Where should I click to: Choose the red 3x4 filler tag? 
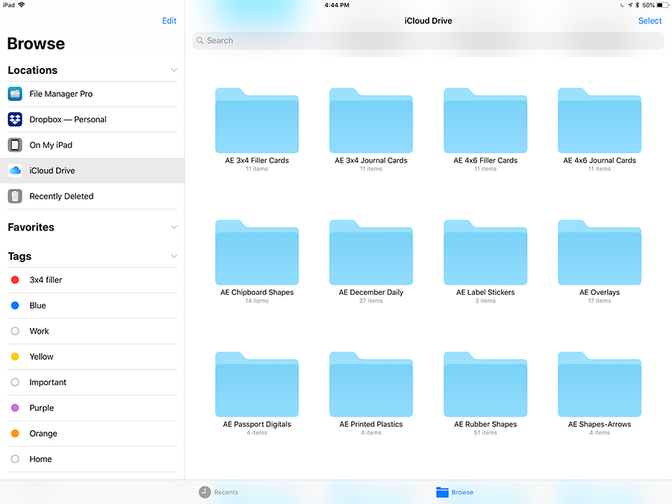(15, 280)
